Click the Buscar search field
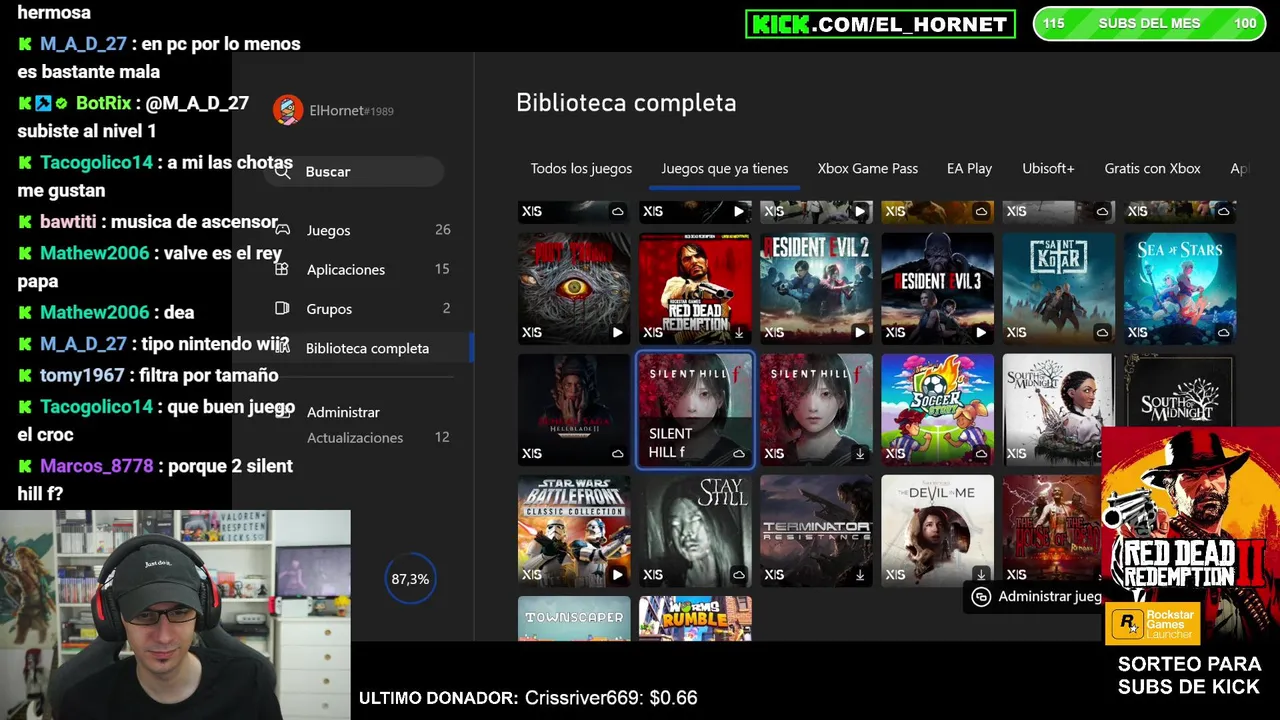The image size is (1280, 720). click(x=355, y=172)
